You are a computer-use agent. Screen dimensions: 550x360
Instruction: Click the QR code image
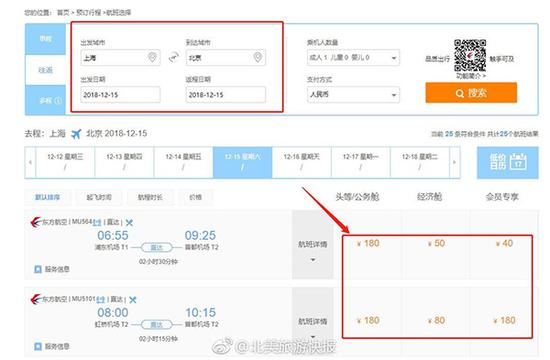(470, 55)
